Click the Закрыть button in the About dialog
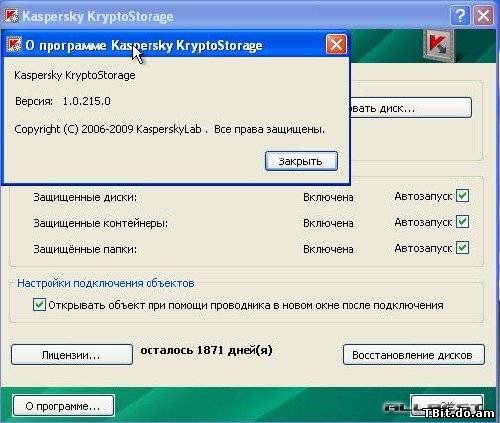 click(301, 161)
